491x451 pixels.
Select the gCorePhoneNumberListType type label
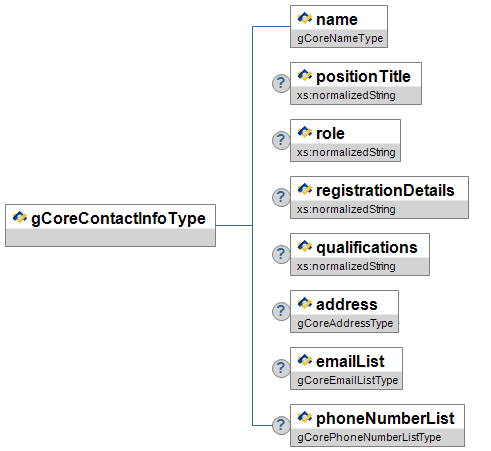(x=369, y=437)
